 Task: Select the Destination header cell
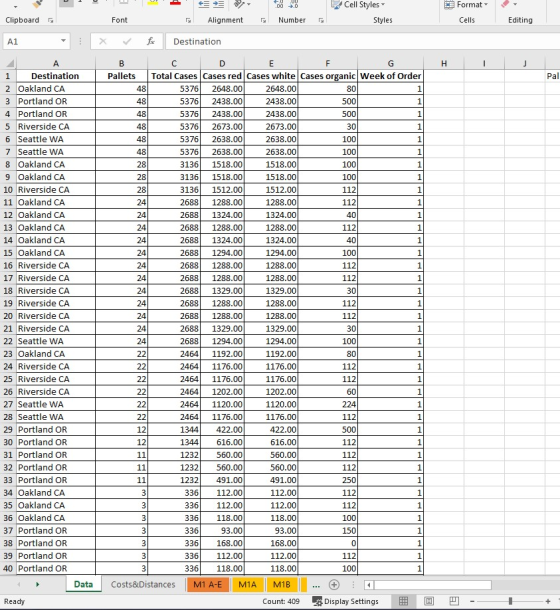[56, 76]
